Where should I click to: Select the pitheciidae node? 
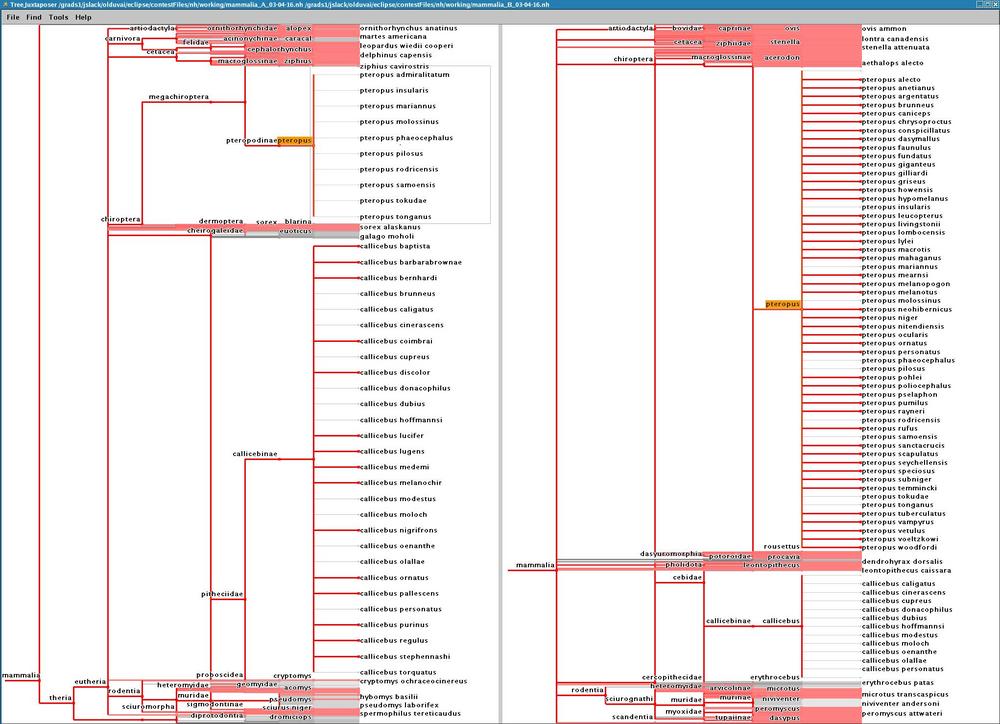pos(222,594)
